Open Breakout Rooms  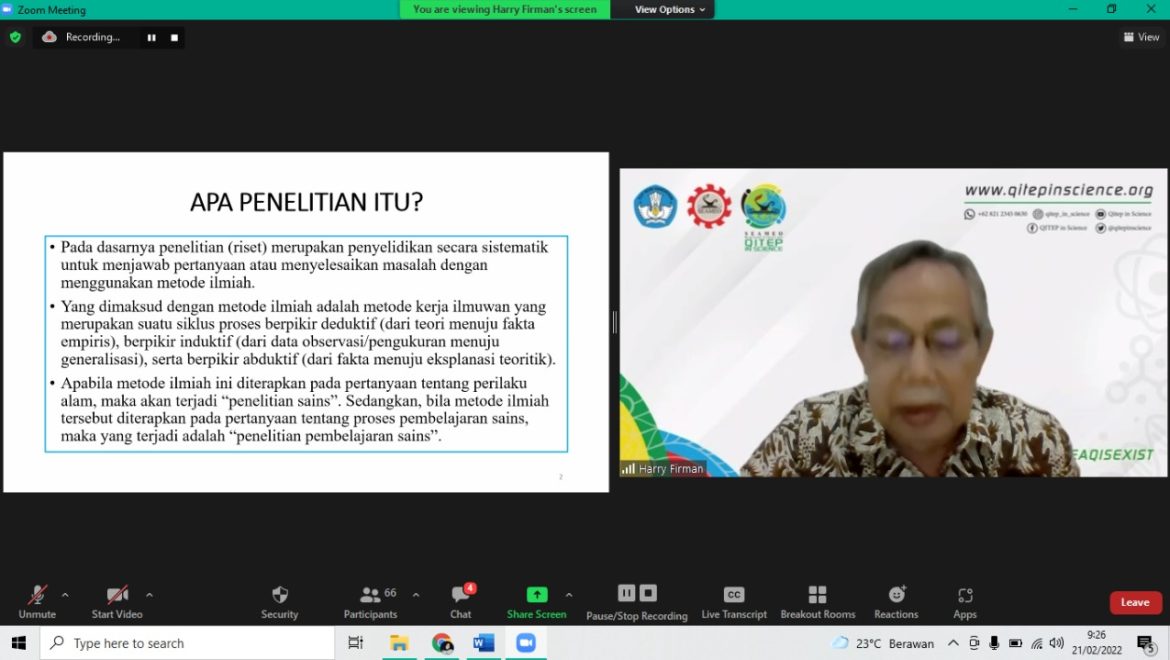click(x=818, y=598)
